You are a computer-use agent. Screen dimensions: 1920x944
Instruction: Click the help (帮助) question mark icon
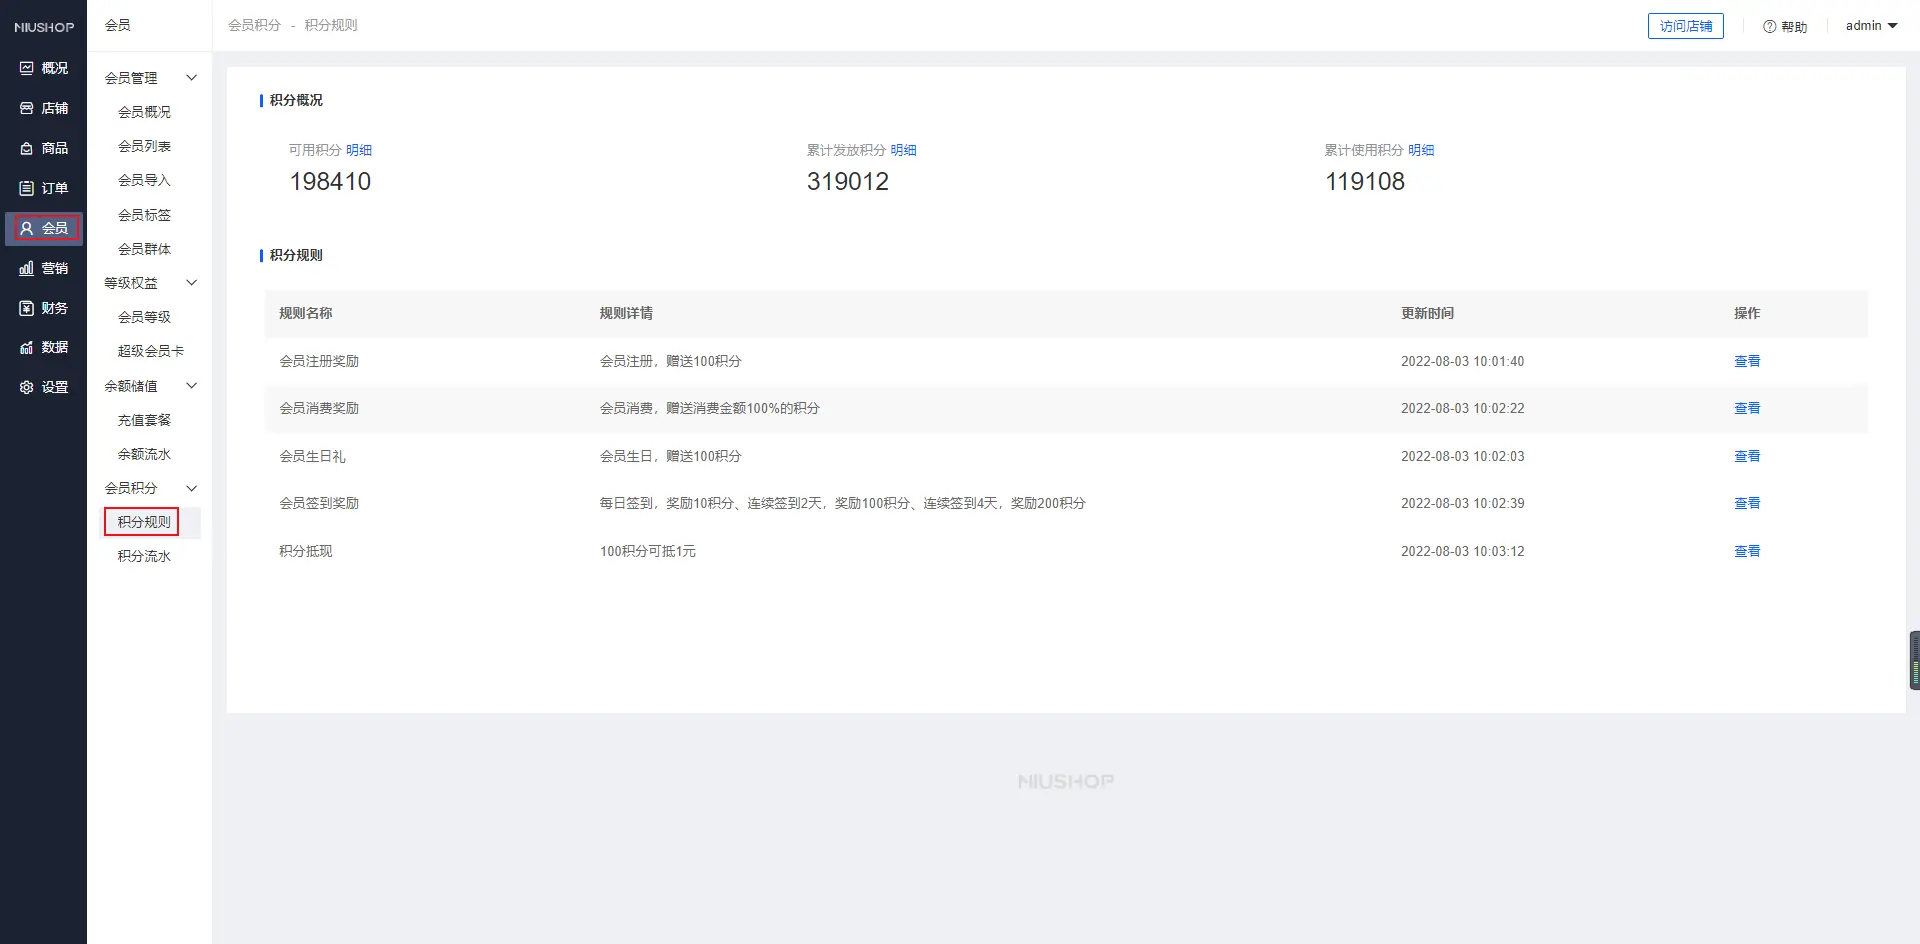1769,27
